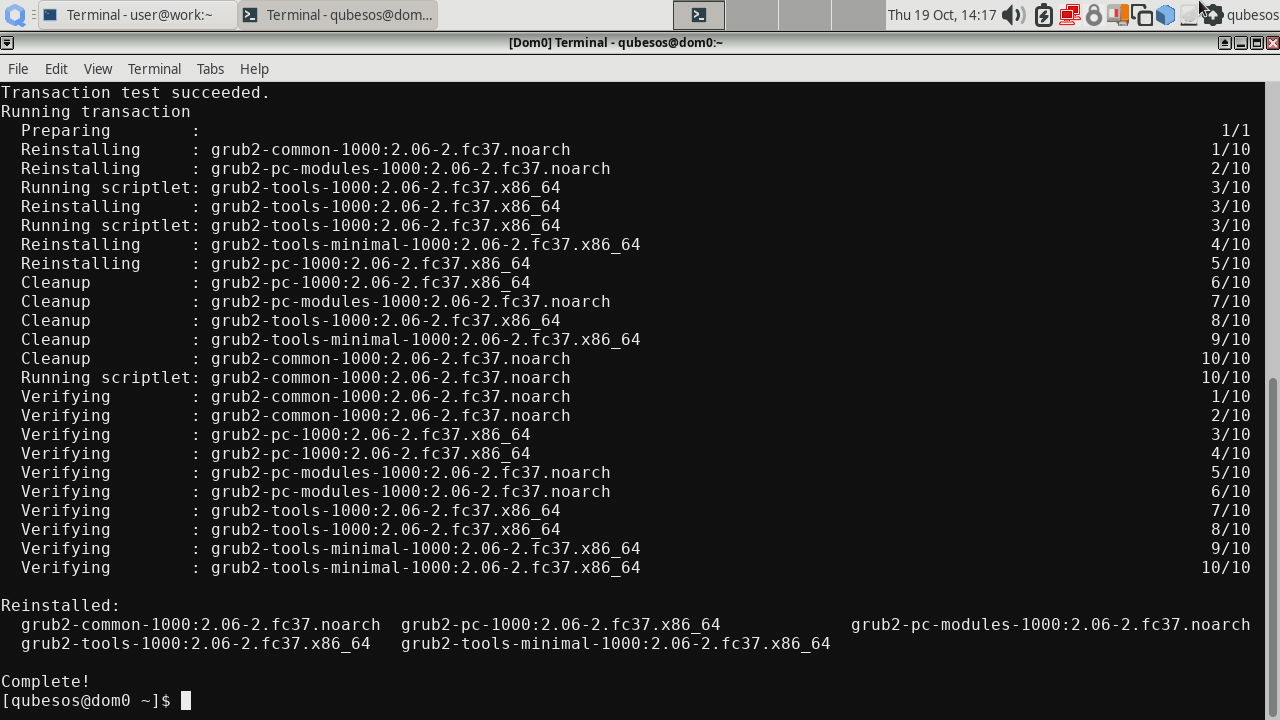
Task: Click the Verifying grub2-tools line 7/10
Action: (635, 511)
